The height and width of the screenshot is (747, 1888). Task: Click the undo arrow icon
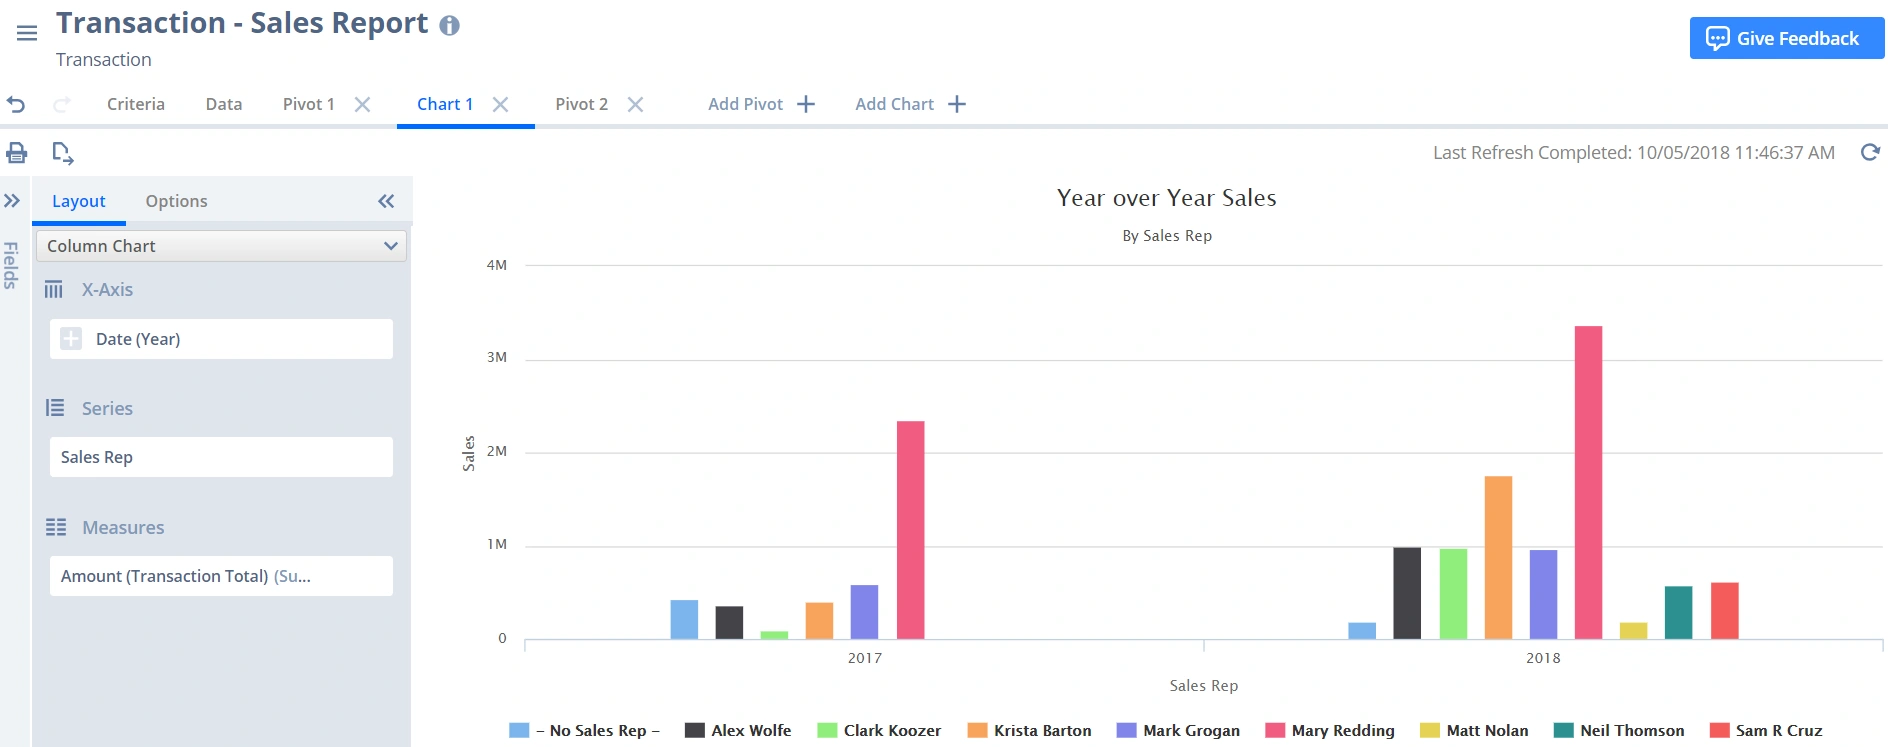(x=16, y=104)
